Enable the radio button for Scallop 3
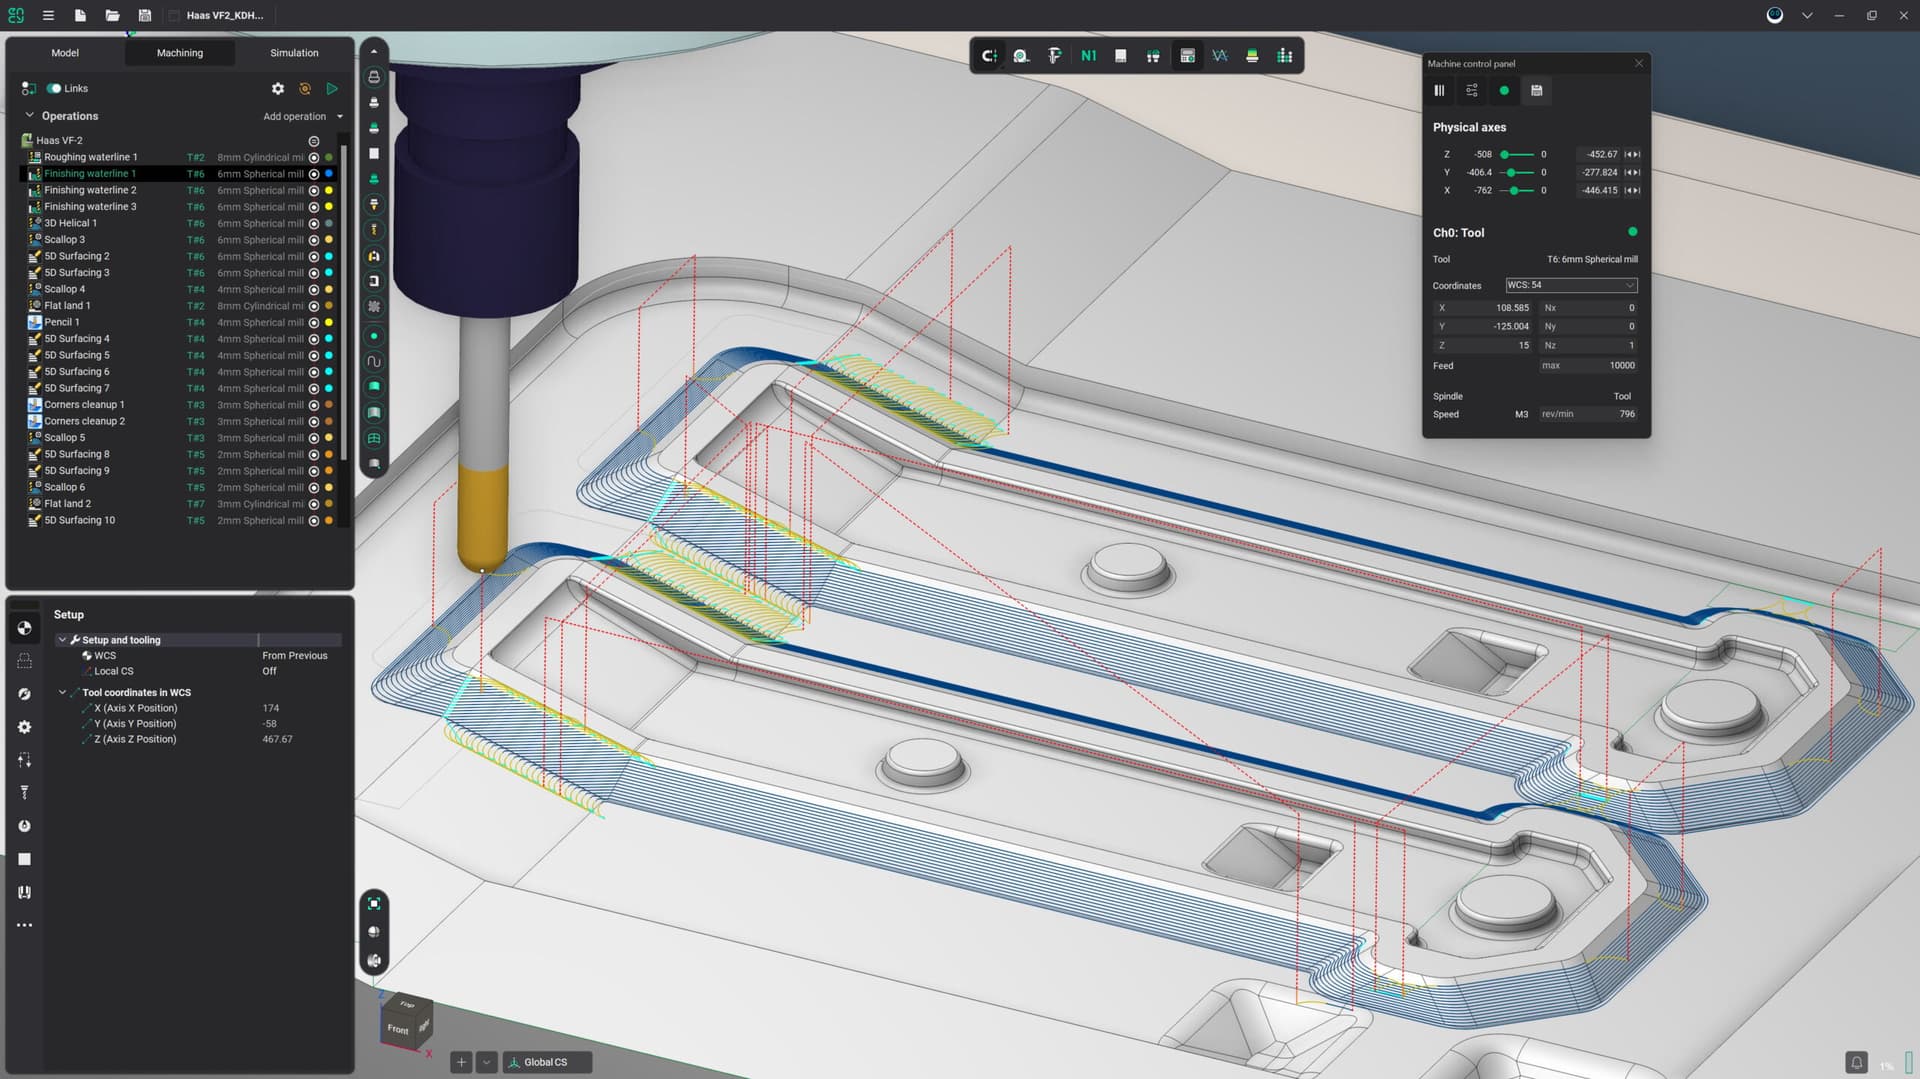1920x1079 pixels. (x=313, y=239)
